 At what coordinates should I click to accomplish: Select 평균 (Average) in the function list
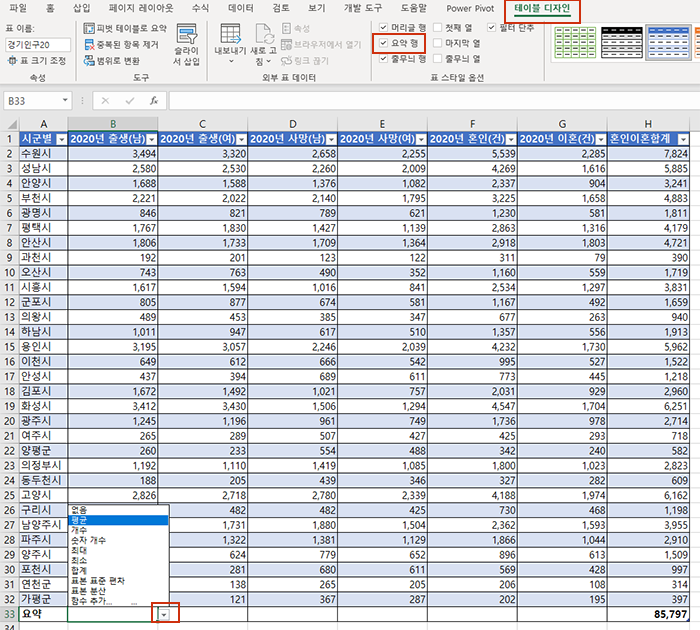(118, 520)
